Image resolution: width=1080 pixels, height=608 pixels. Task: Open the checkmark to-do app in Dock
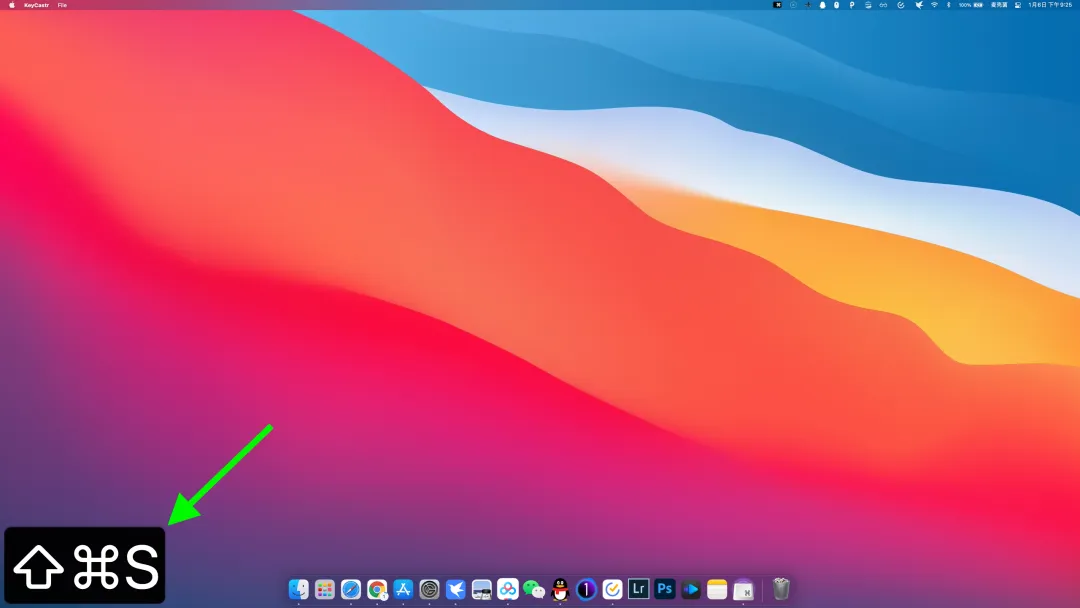[x=612, y=589]
